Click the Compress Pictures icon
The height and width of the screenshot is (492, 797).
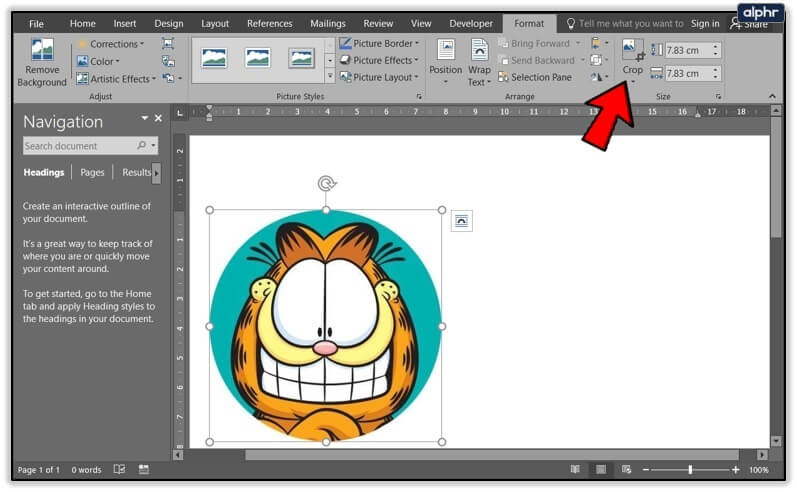(x=168, y=44)
